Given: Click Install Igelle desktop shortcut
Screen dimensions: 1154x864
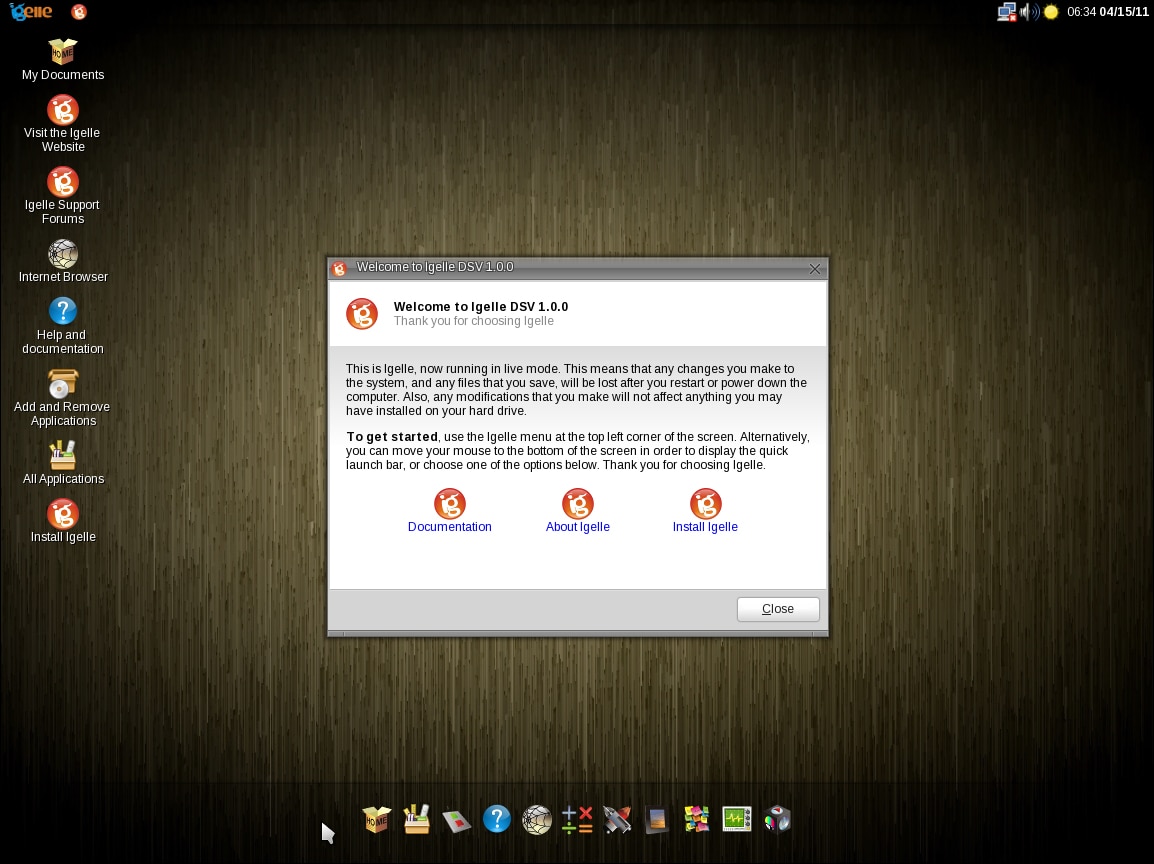Looking at the screenshot, I should [63, 514].
